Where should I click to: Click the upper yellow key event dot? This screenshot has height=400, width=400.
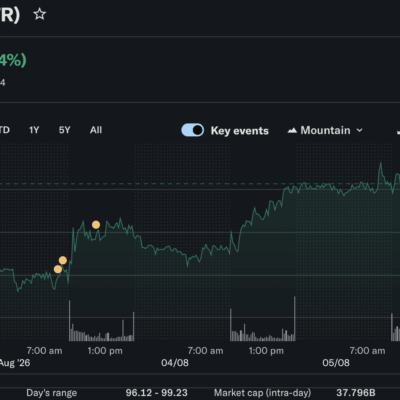[96, 225]
